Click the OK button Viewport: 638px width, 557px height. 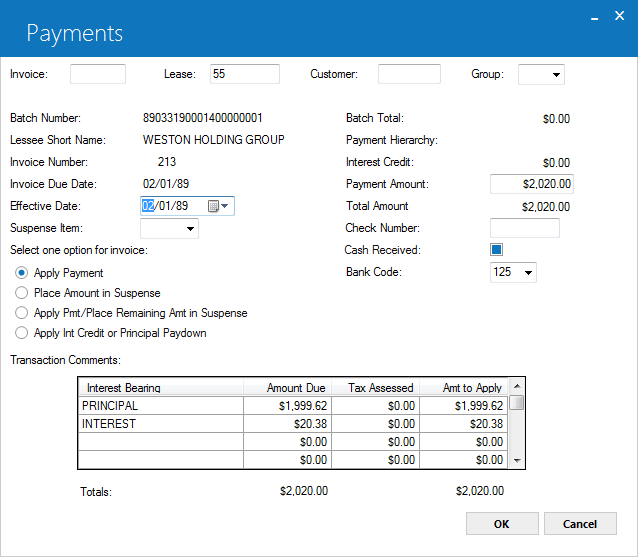tap(502, 524)
